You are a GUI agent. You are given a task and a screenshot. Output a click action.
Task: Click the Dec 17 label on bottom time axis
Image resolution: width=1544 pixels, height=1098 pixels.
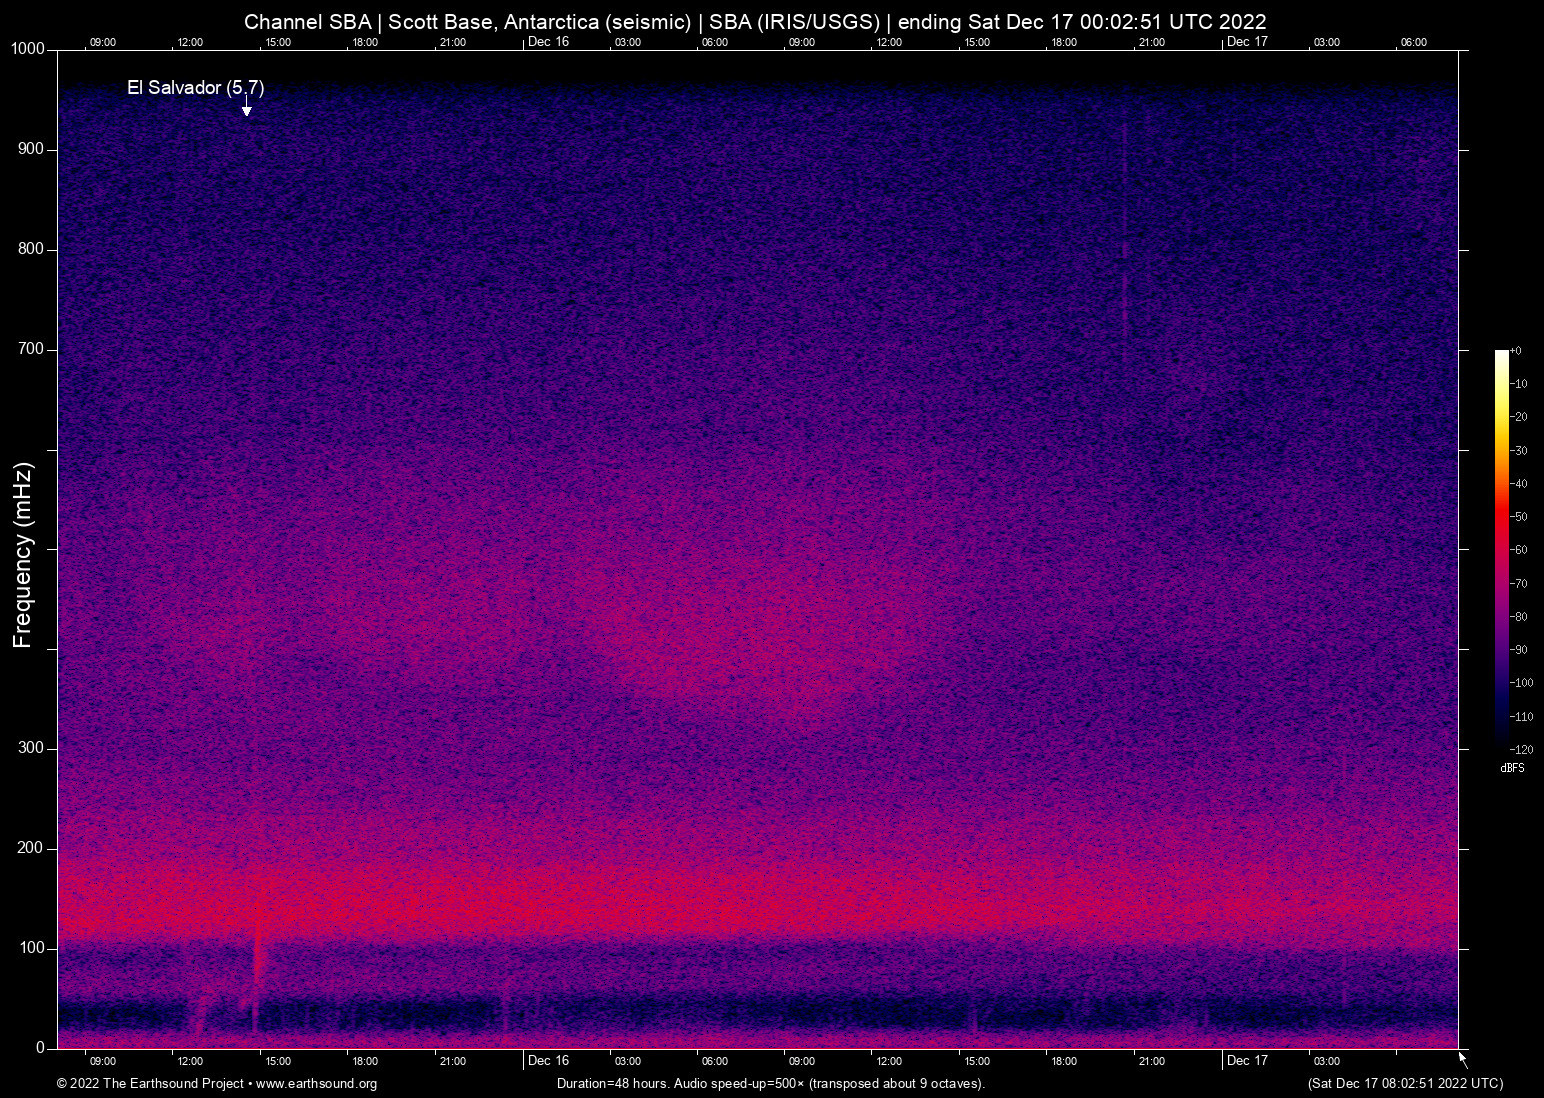click(x=1247, y=1060)
